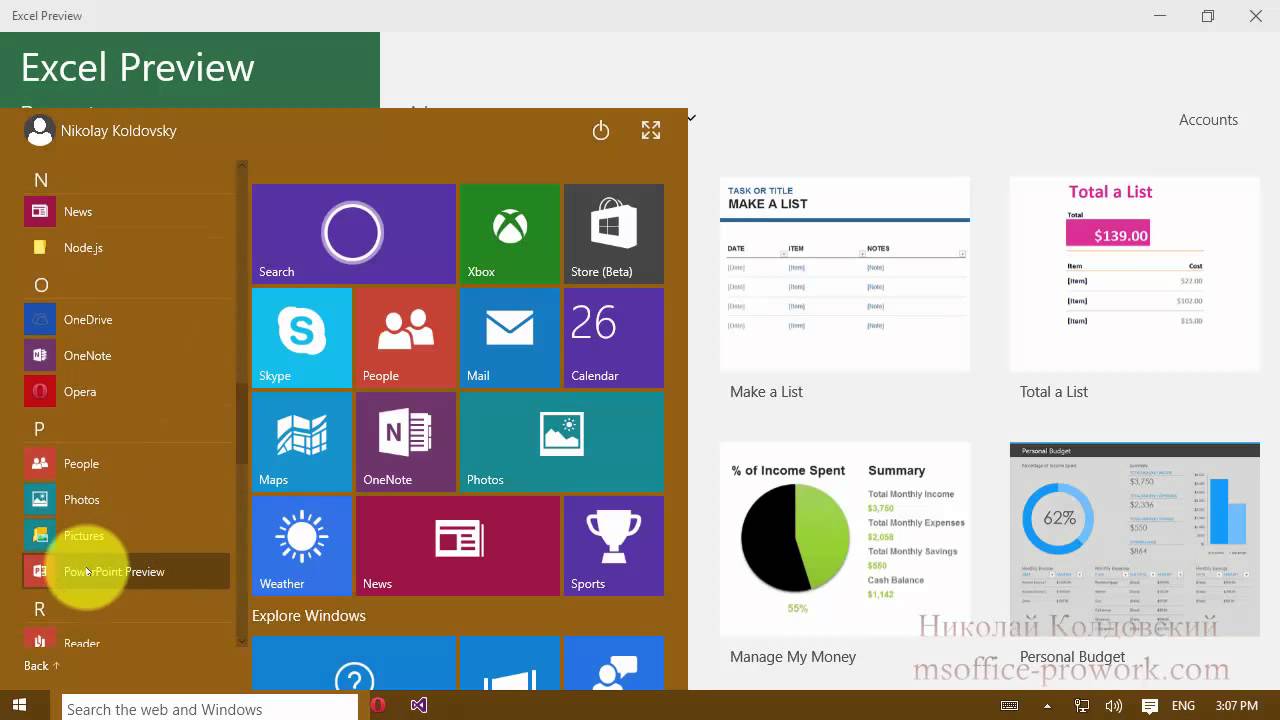The height and width of the screenshot is (720, 1280).
Task: Open the help question mark tile
Action: point(354,663)
